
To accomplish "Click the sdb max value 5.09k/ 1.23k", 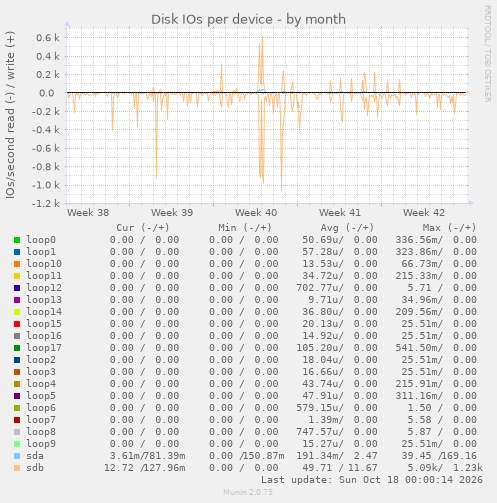I will click(445, 468).
